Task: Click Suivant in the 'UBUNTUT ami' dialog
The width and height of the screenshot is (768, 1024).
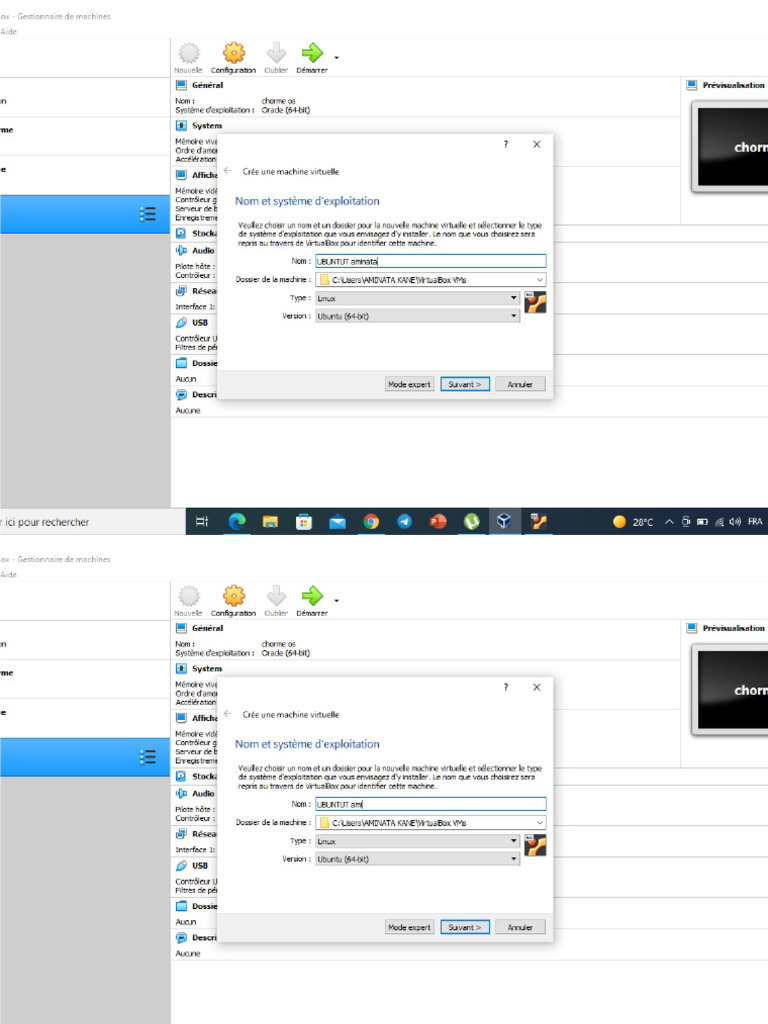Action: coord(464,927)
